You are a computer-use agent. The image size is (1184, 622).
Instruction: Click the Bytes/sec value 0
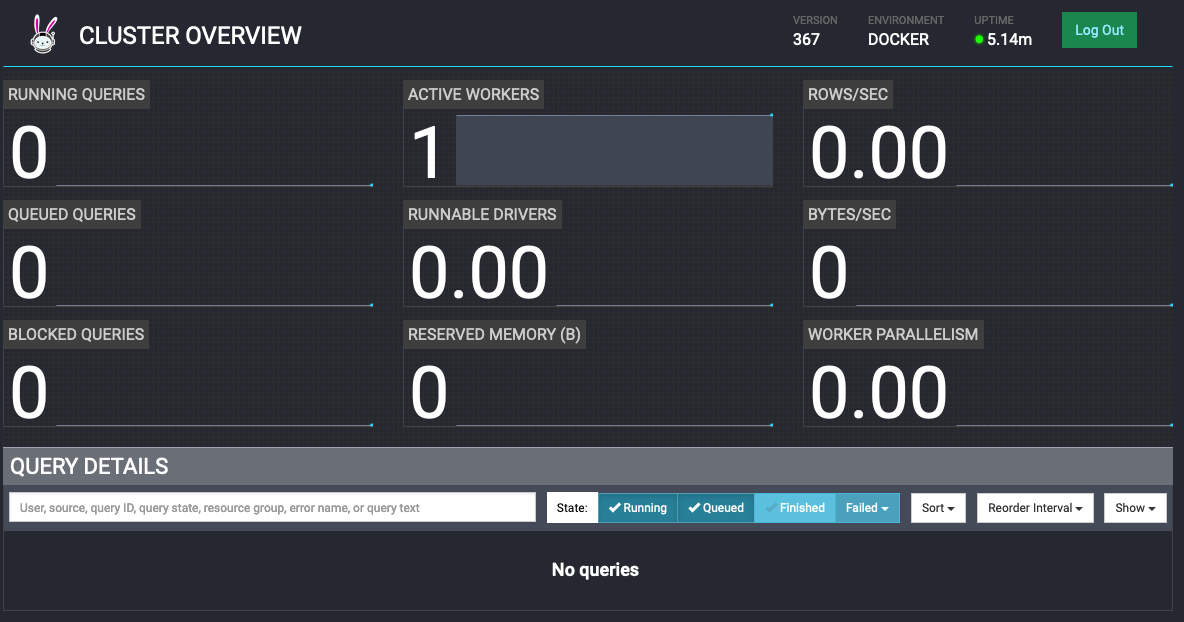[829, 273]
